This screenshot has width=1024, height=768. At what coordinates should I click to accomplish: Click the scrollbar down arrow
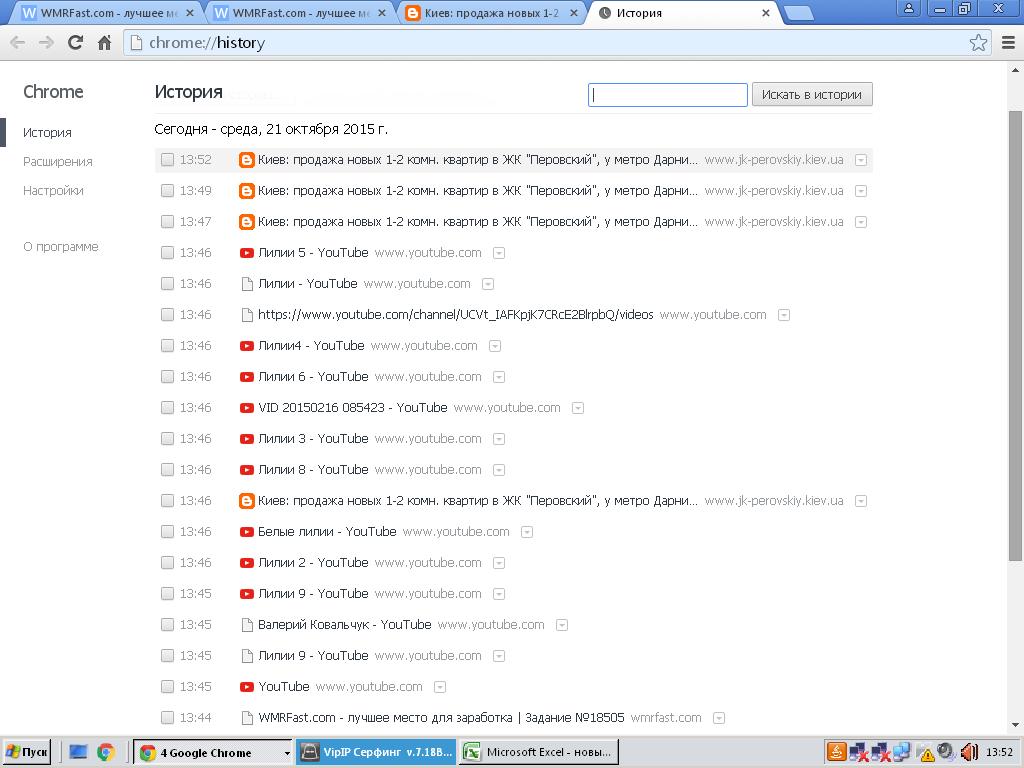pos(1015,724)
